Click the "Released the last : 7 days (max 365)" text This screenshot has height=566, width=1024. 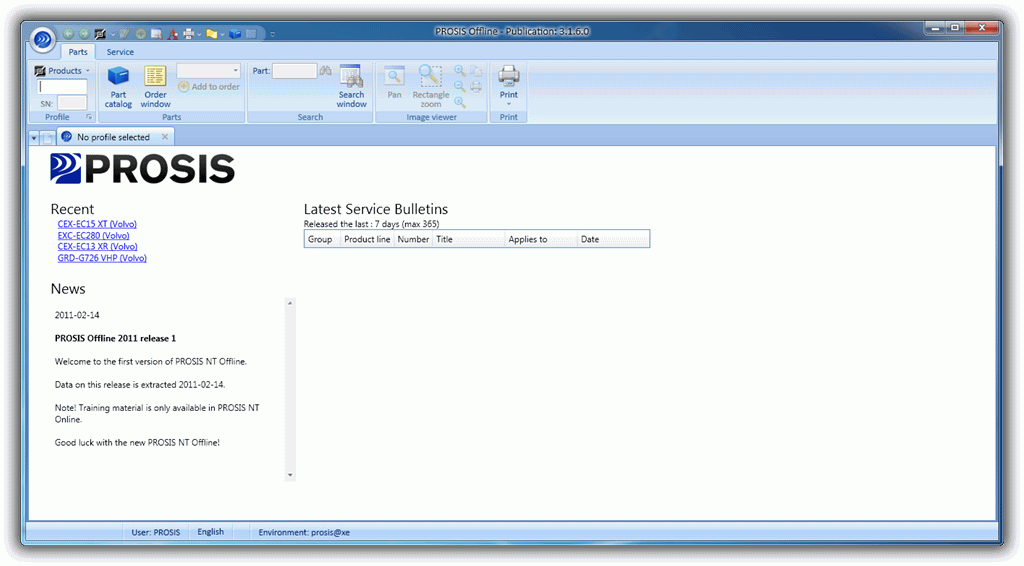(x=372, y=224)
